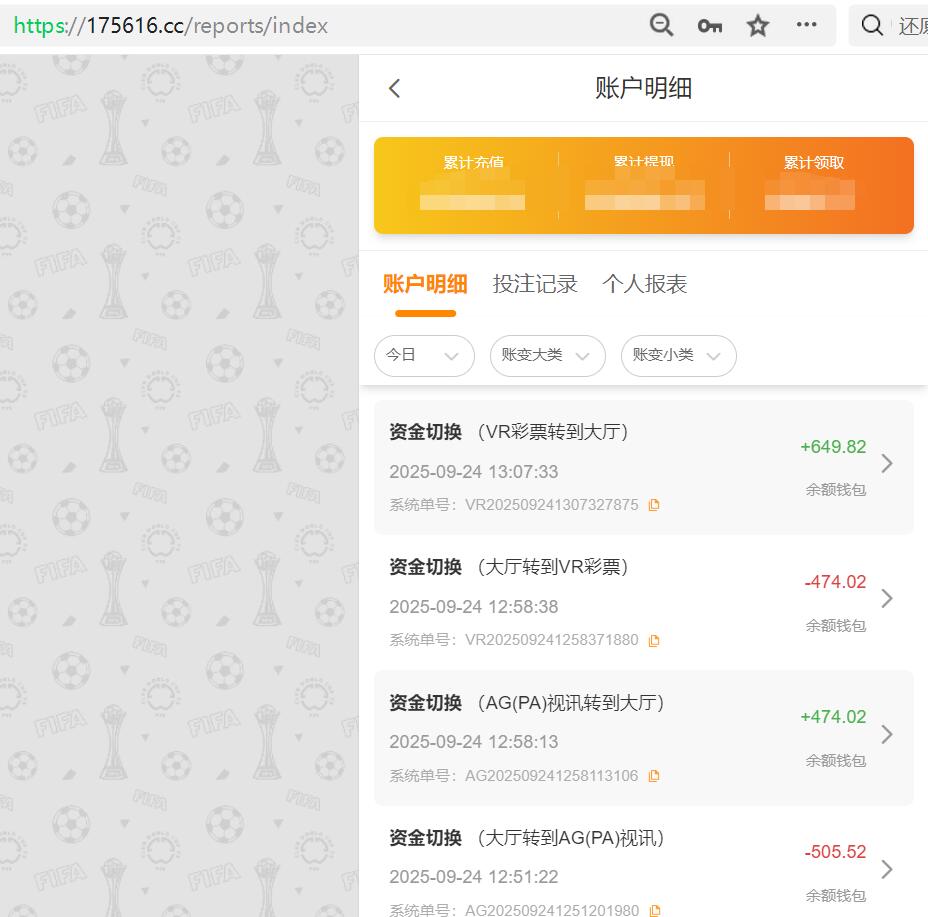Click the 累计提现 summary card
This screenshot has height=917, width=928.
(644, 185)
